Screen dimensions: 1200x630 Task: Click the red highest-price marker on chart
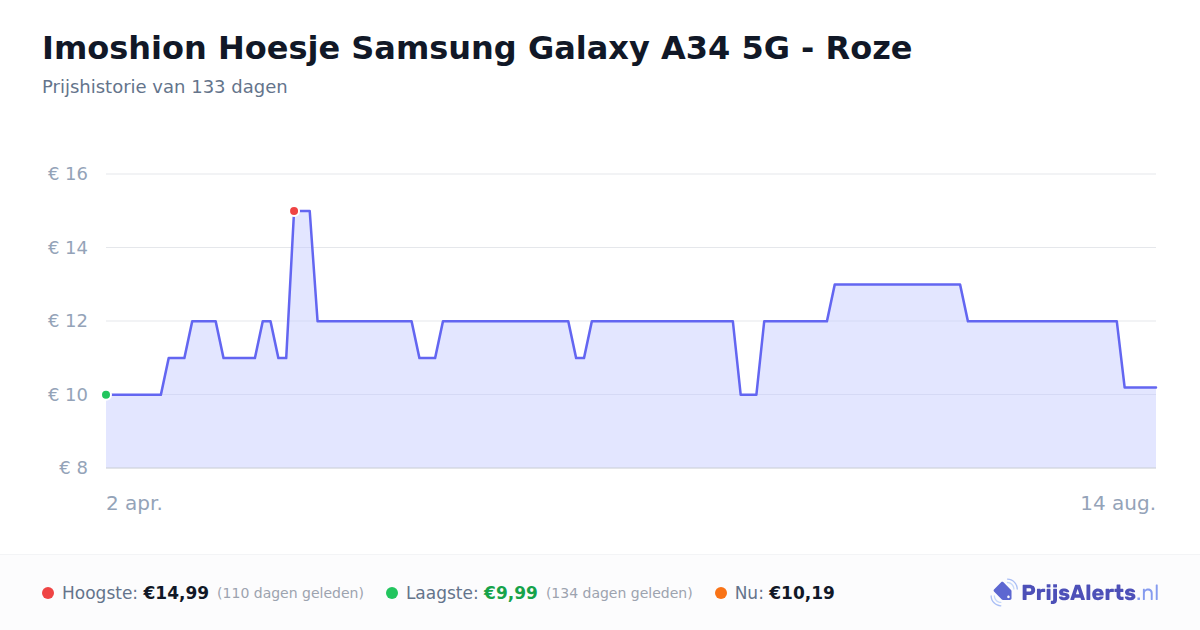tap(294, 211)
